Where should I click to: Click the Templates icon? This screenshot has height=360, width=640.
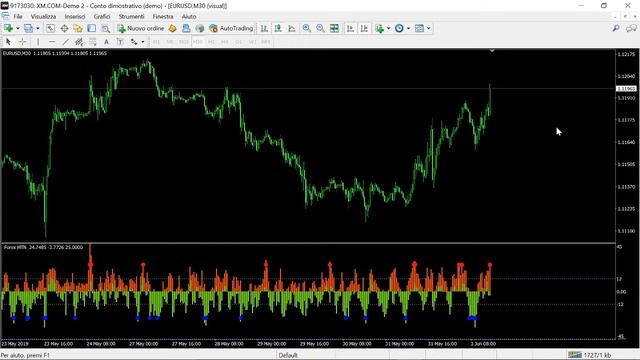point(419,28)
